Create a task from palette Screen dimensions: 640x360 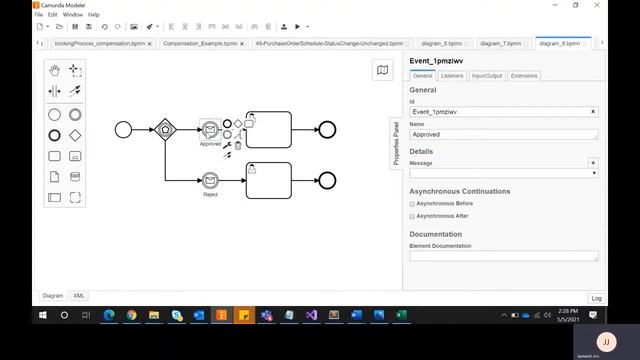click(54, 156)
